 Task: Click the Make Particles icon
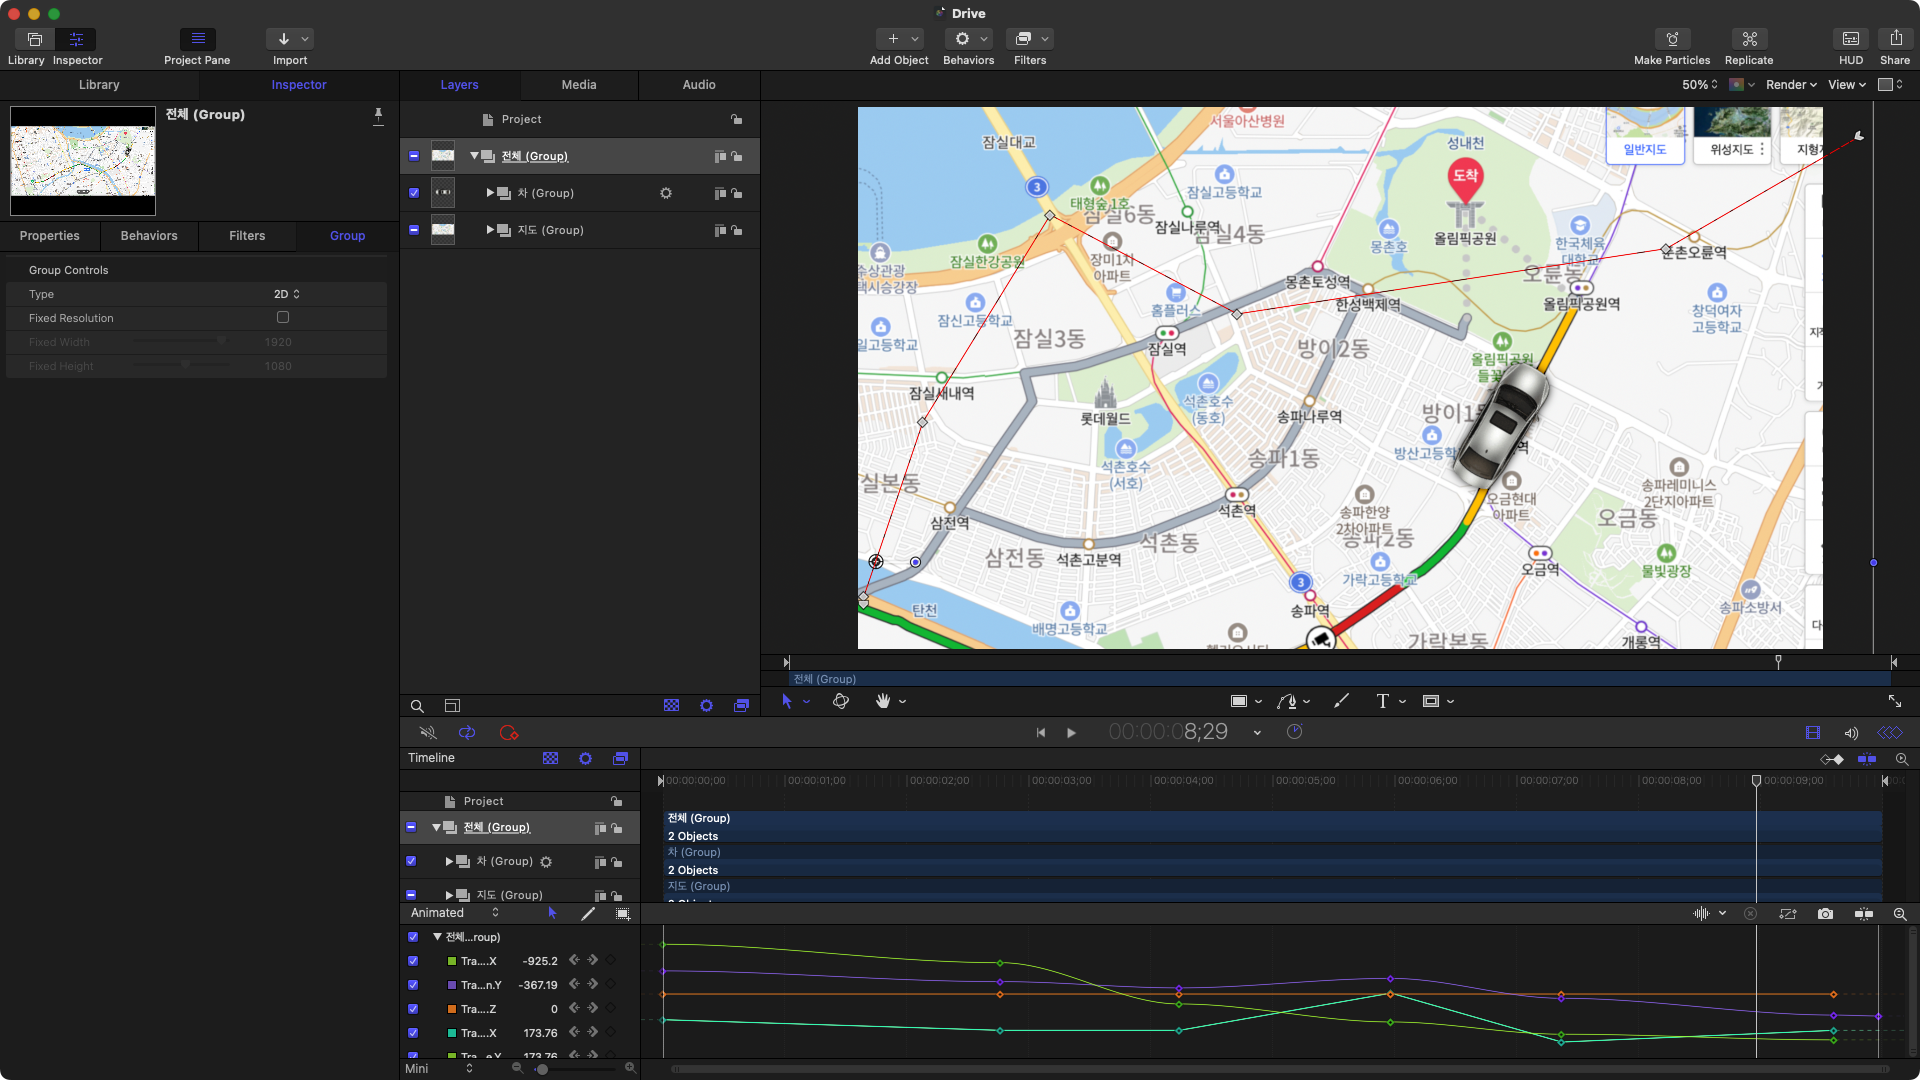pos(1672,39)
